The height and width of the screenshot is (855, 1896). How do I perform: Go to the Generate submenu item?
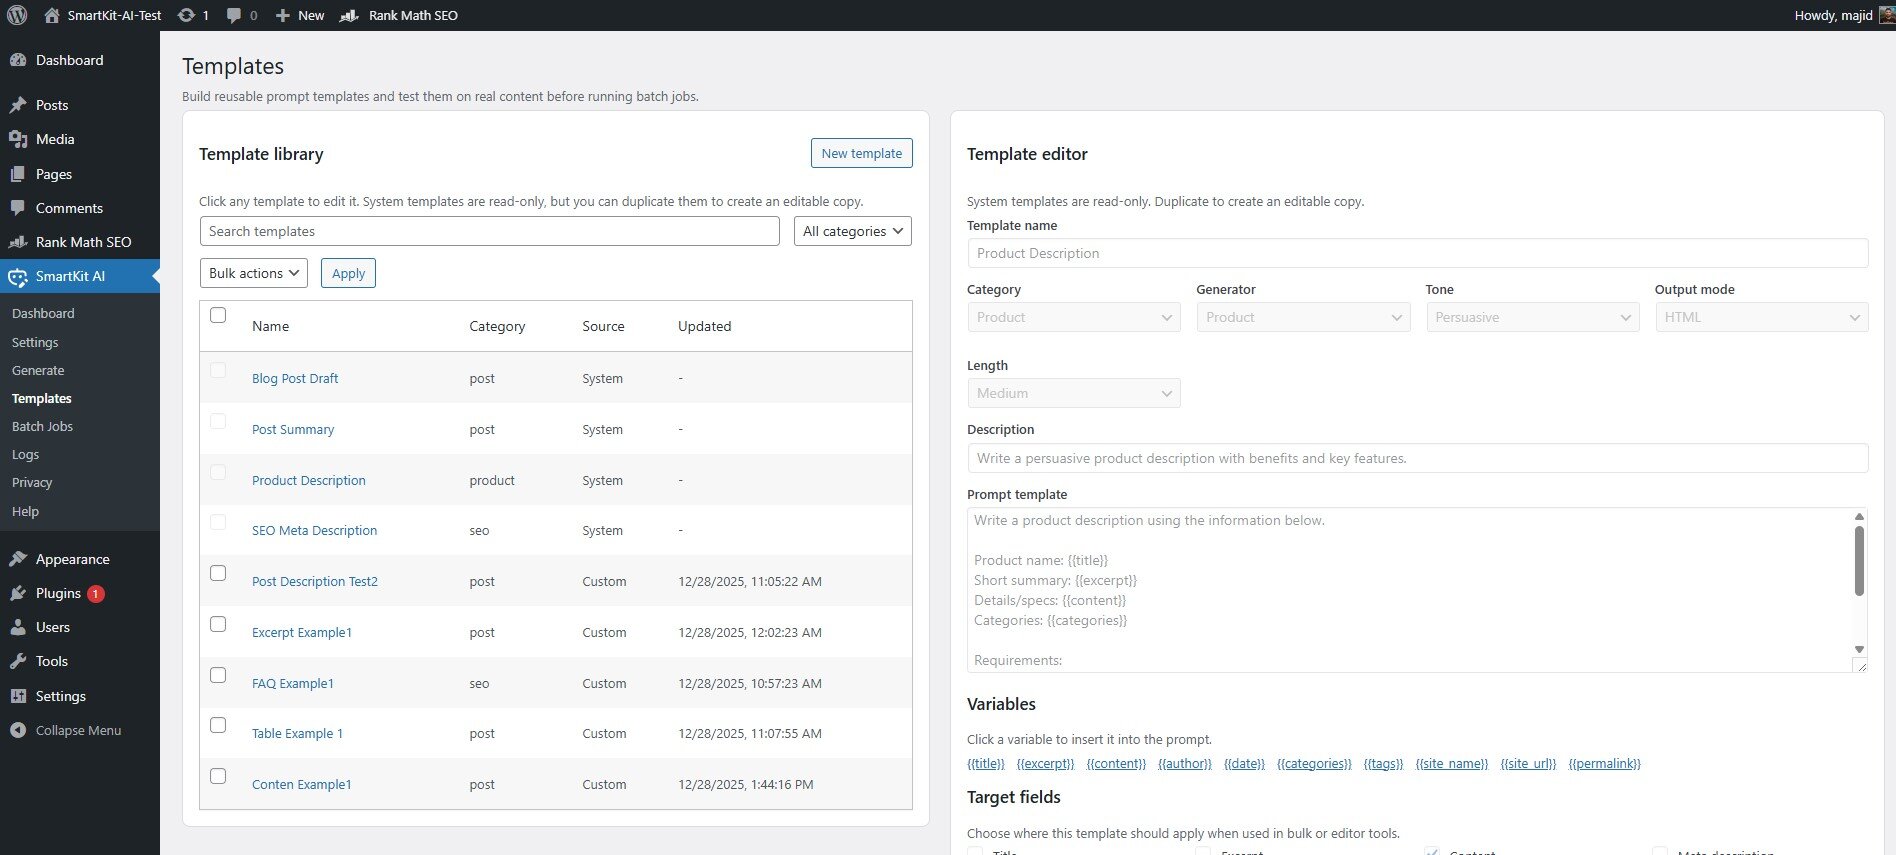pos(38,370)
